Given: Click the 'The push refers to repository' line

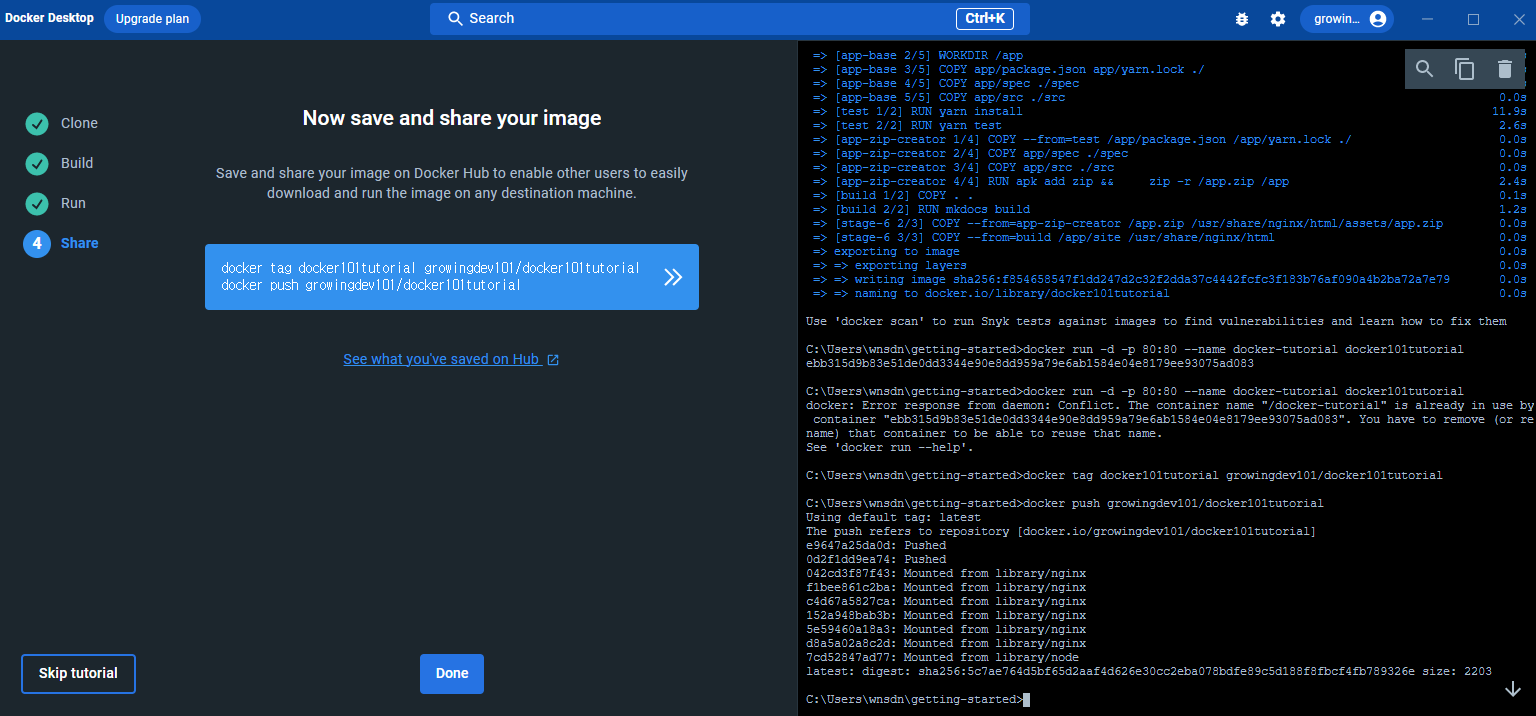Looking at the screenshot, I should 1061,531.
